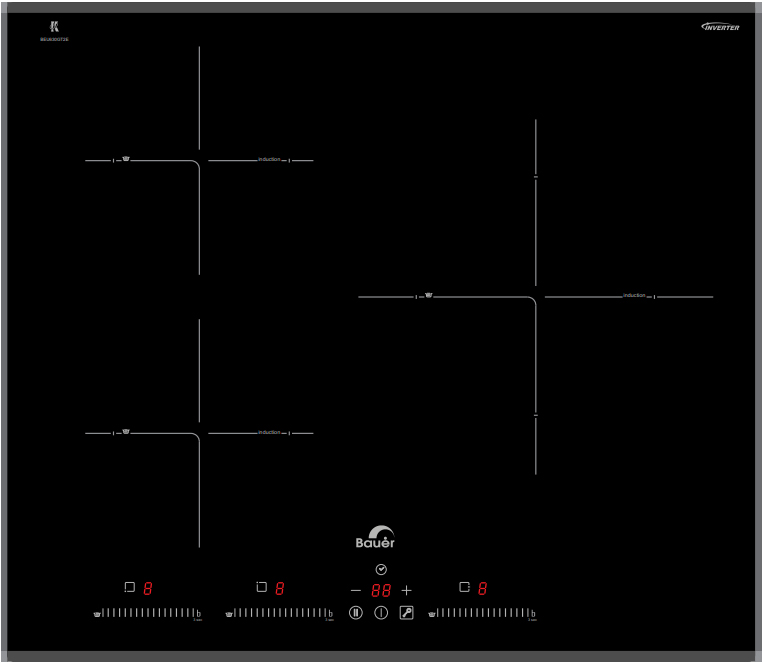Decrease the timer with the minus button
This screenshot has width=763, height=663.
[x=356, y=590]
